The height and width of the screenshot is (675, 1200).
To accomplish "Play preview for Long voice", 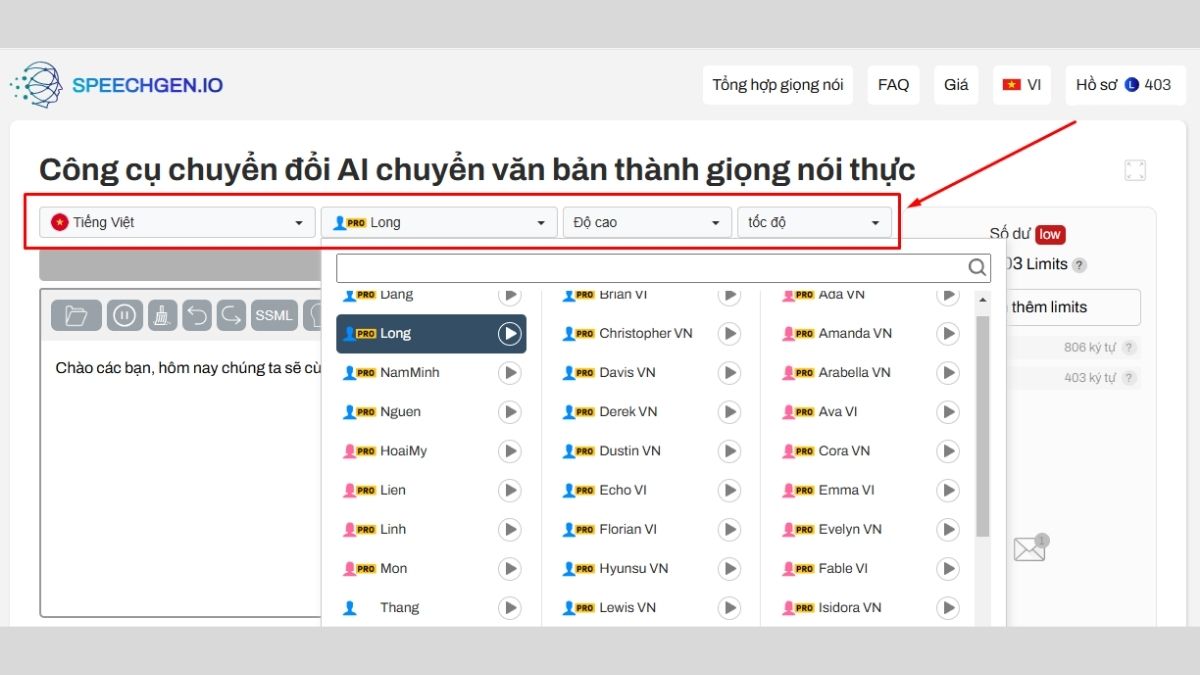I will (510, 333).
